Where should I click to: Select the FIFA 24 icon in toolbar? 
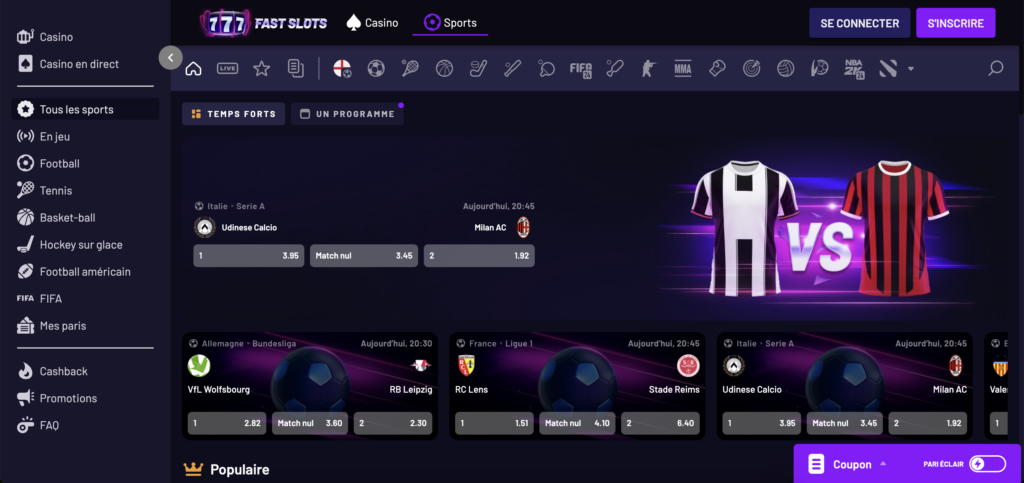click(581, 68)
